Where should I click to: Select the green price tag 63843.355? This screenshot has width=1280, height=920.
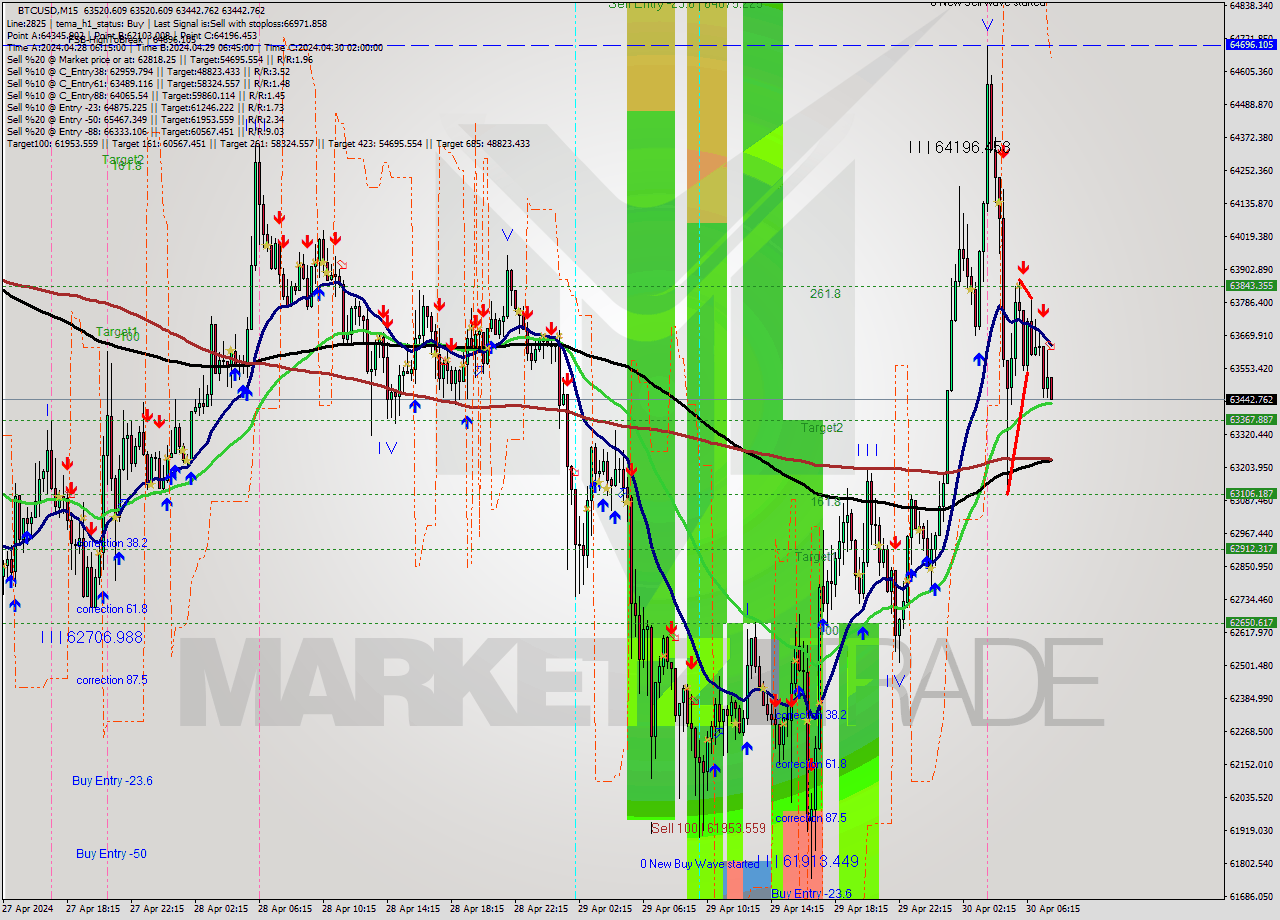click(x=1252, y=285)
